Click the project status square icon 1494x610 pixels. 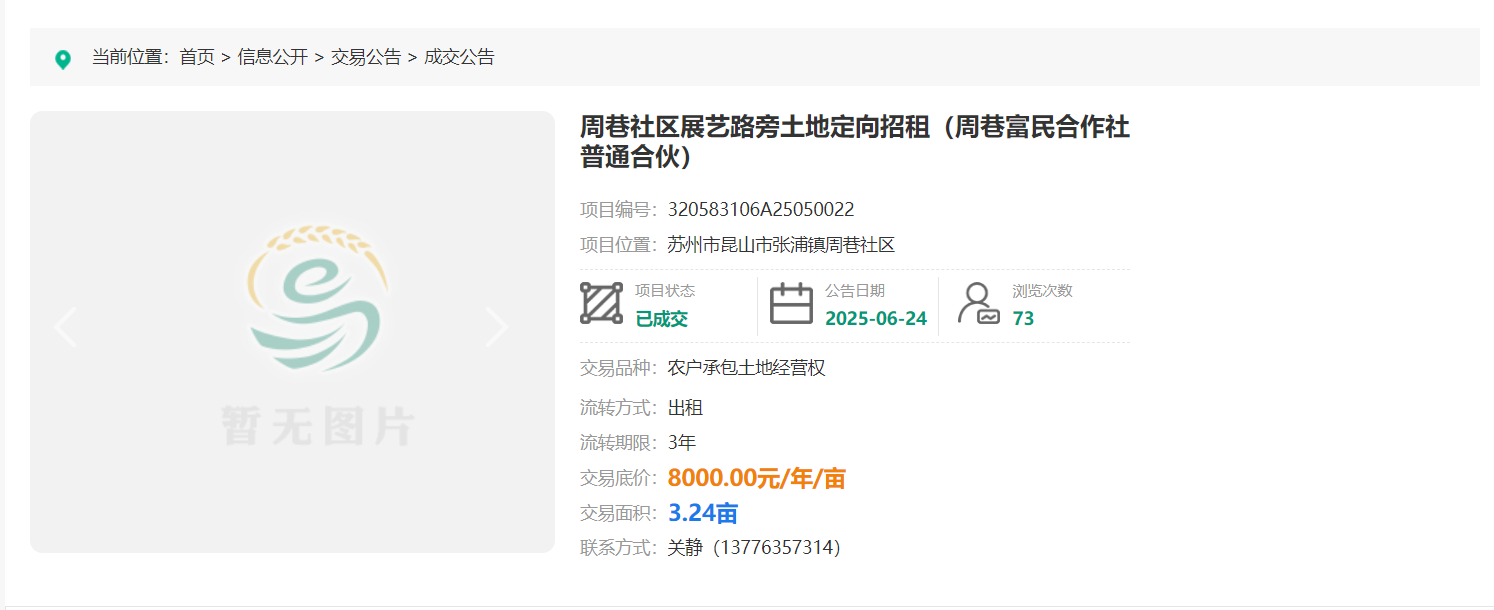tap(601, 303)
